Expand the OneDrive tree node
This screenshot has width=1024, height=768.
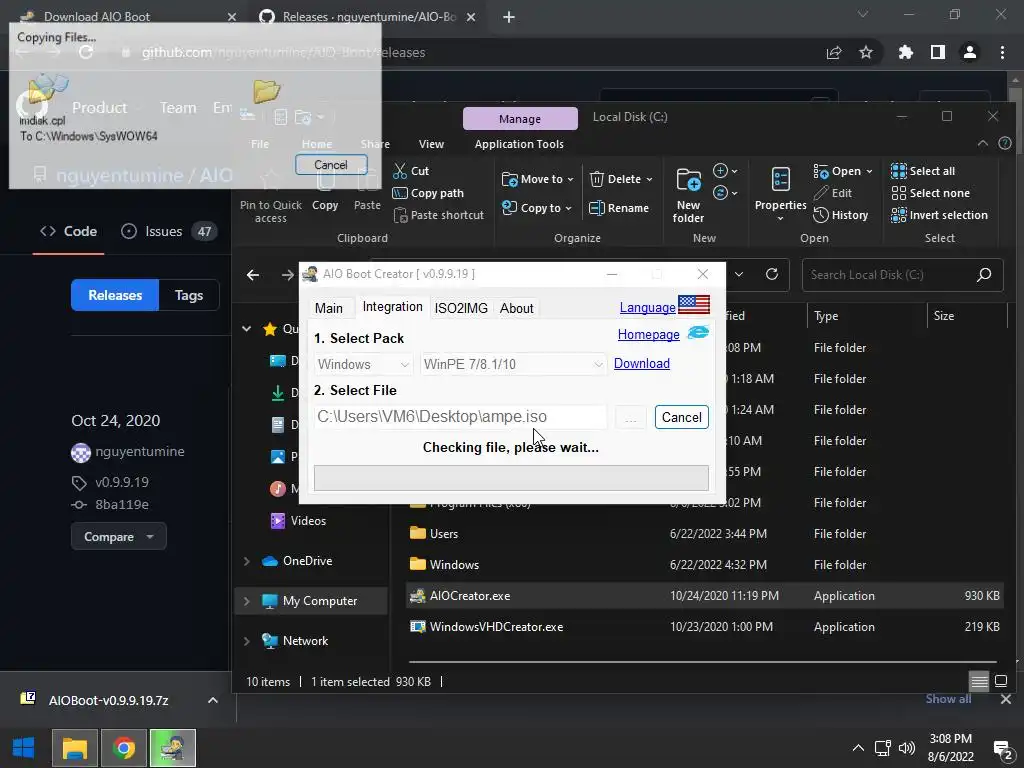click(247, 561)
